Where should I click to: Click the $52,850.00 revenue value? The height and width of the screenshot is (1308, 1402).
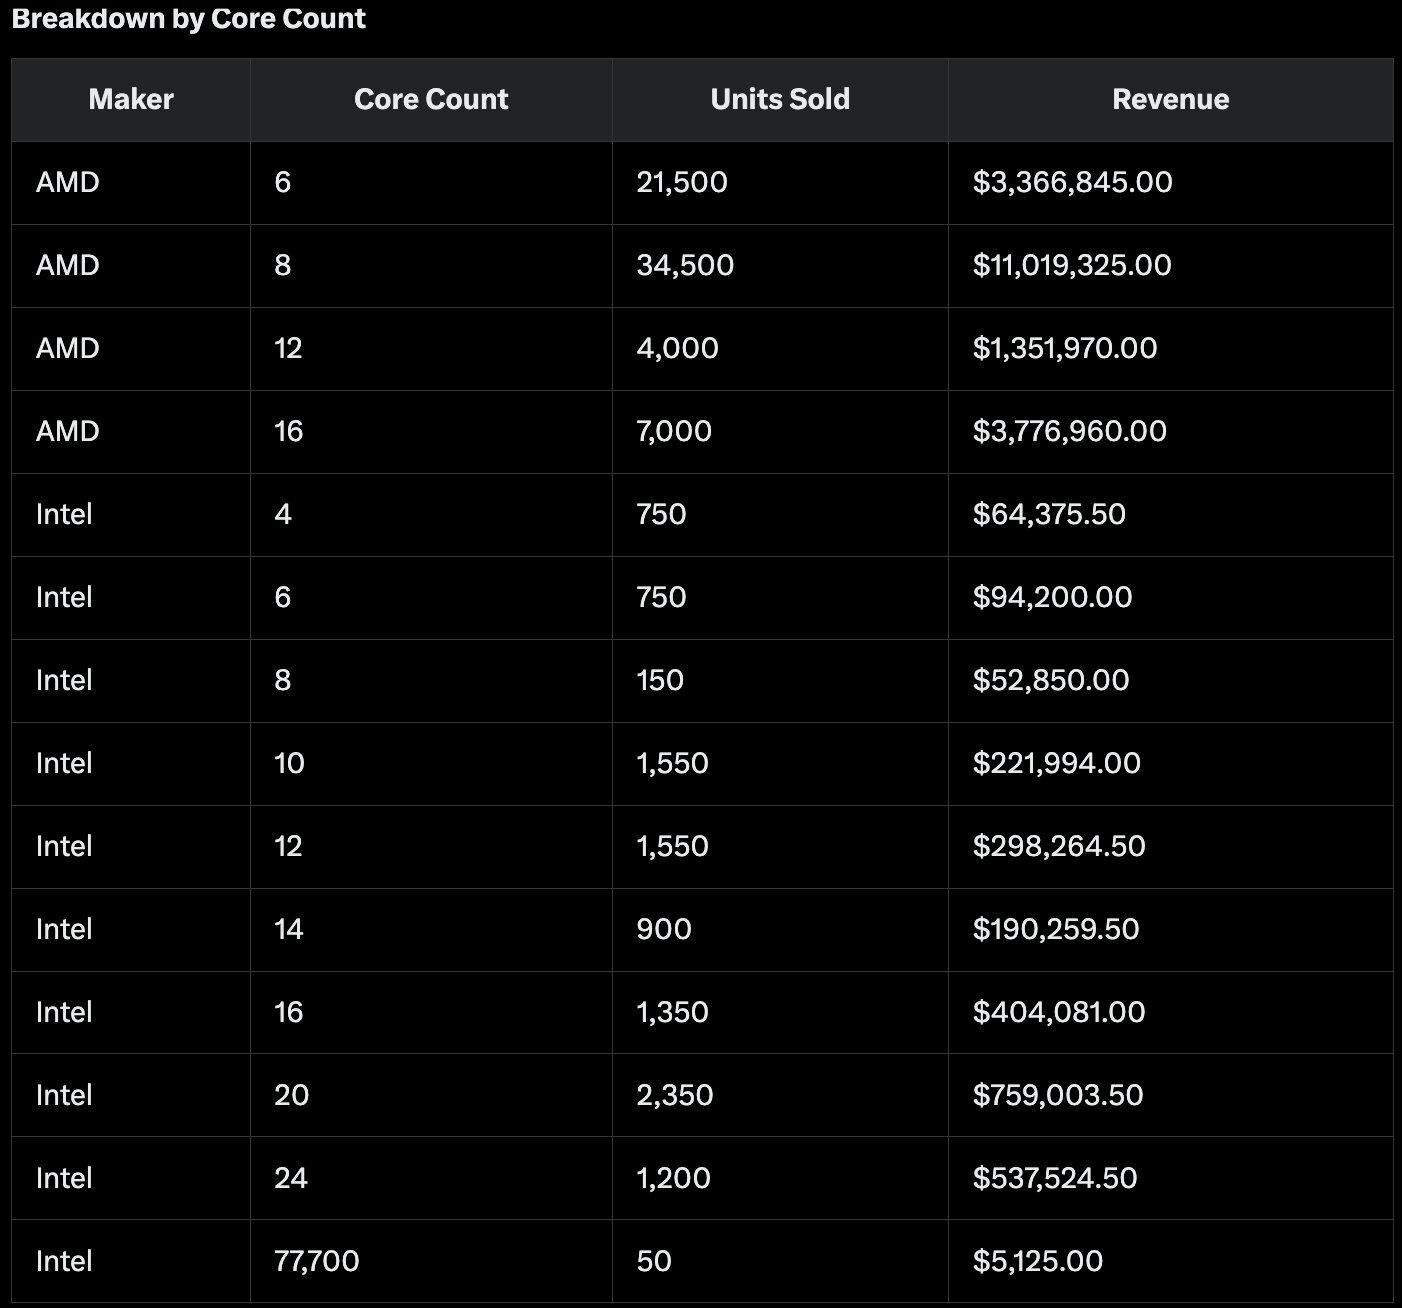tap(1051, 680)
